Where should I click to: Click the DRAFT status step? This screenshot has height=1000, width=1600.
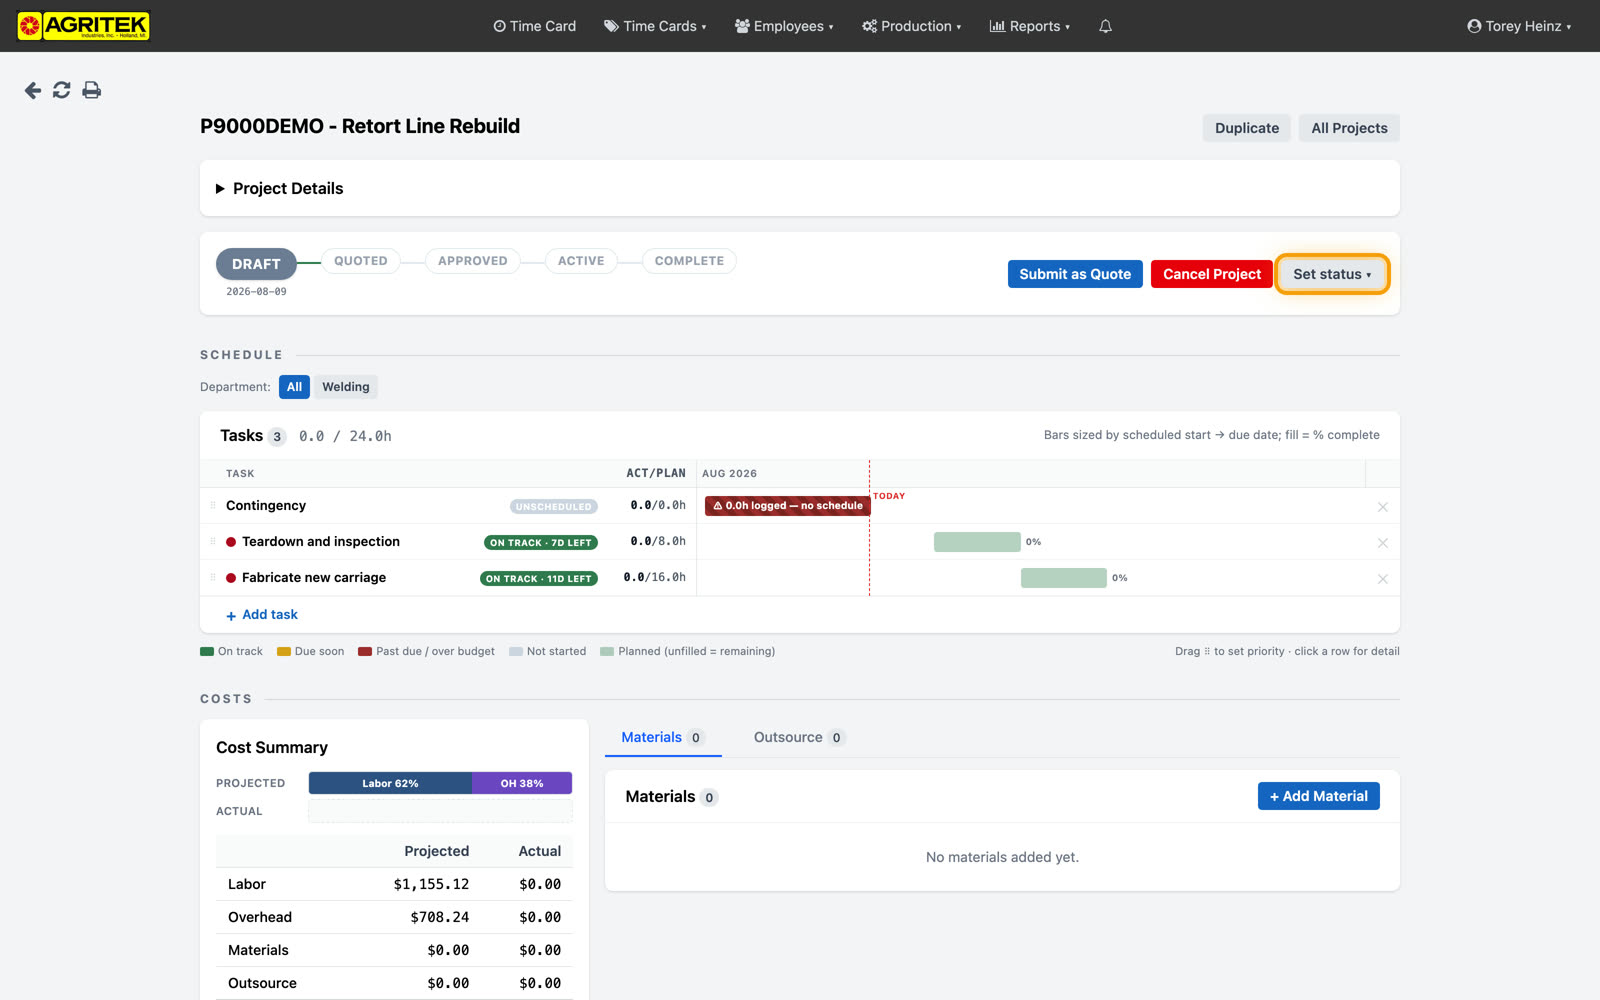tap(256, 264)
